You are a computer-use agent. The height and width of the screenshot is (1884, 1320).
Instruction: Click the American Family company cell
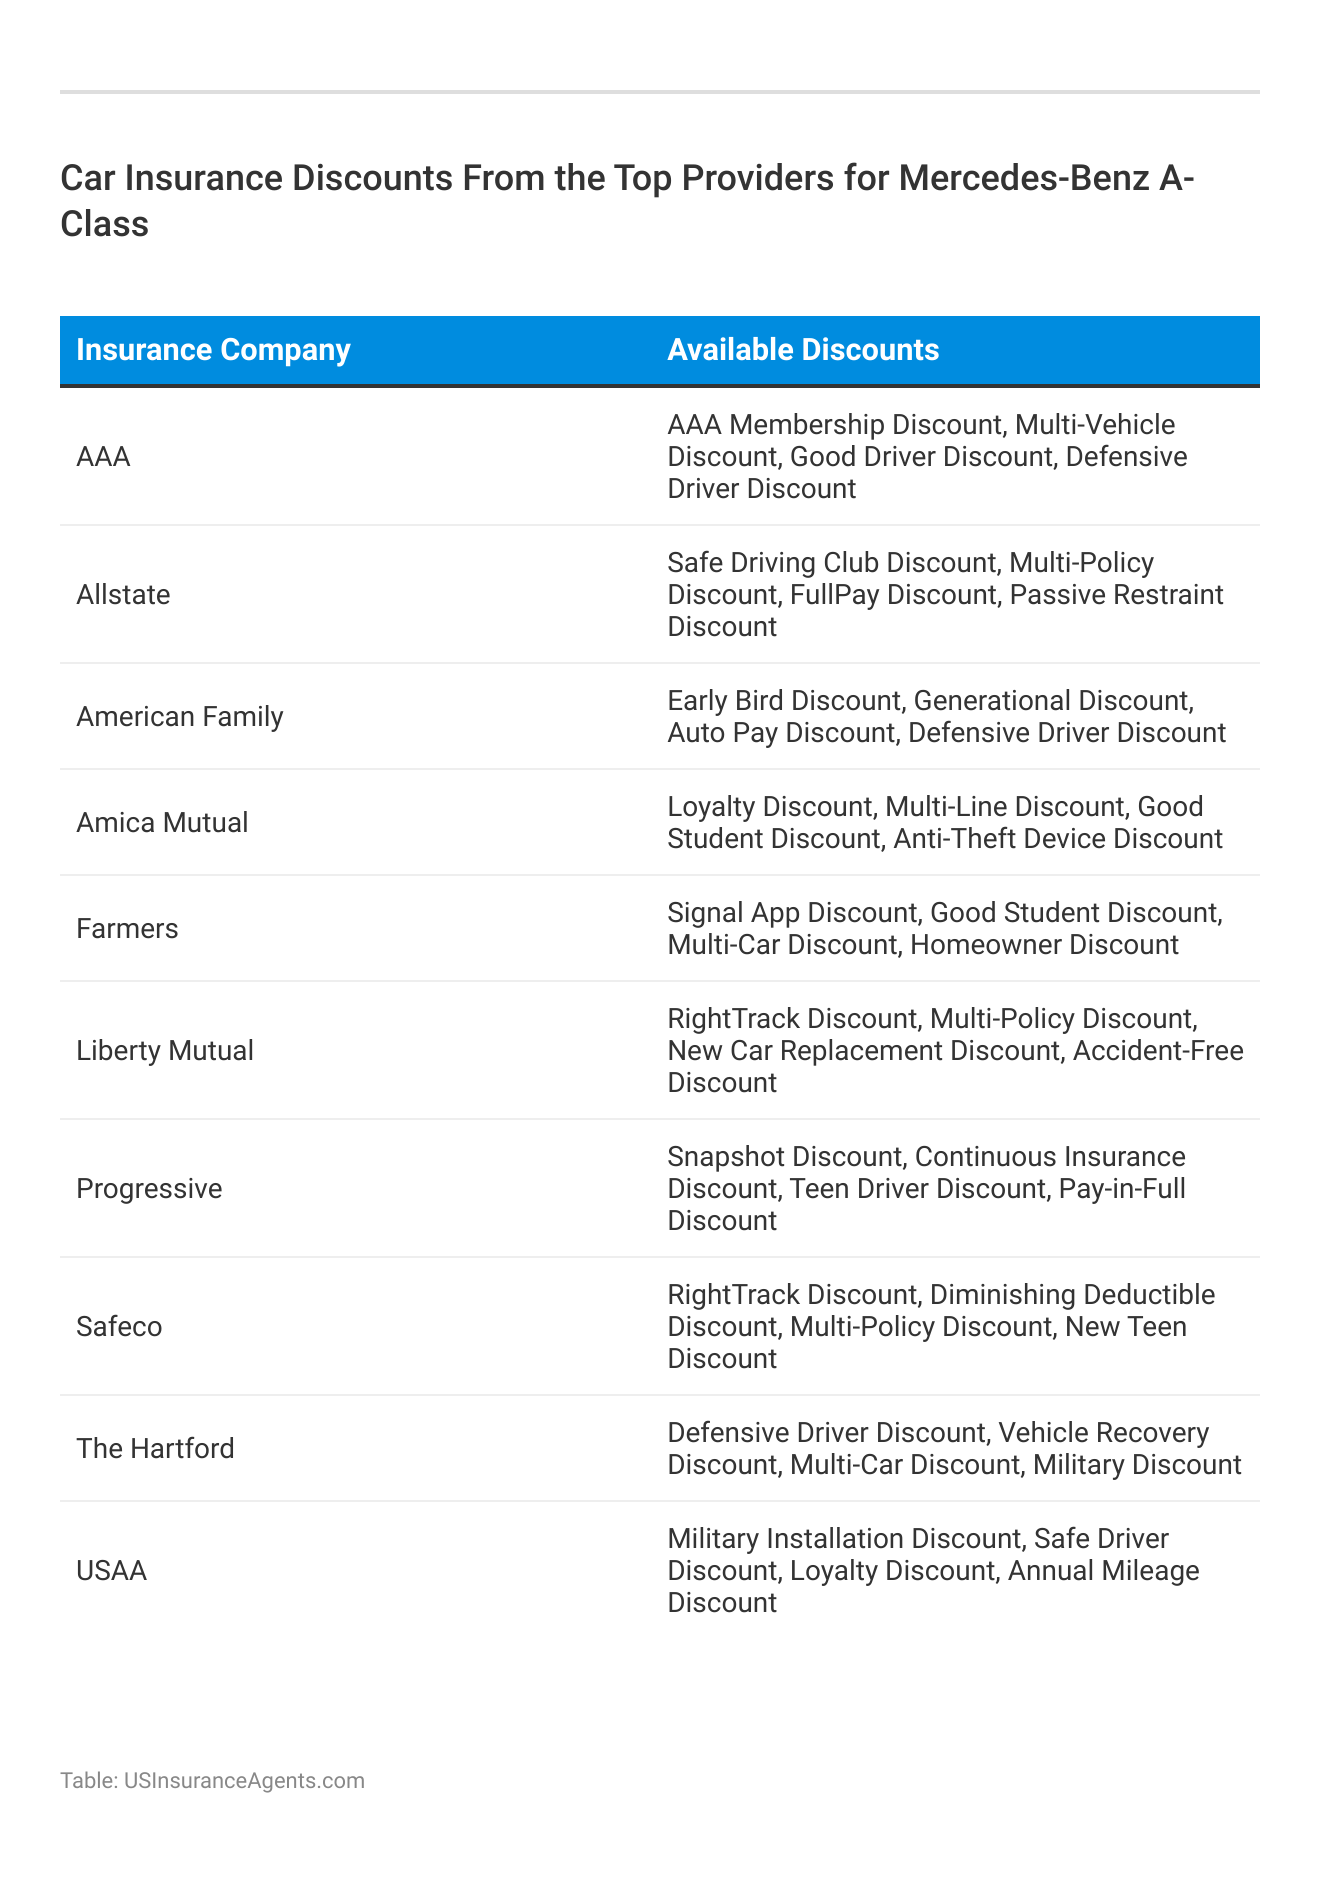coord(180,717)
